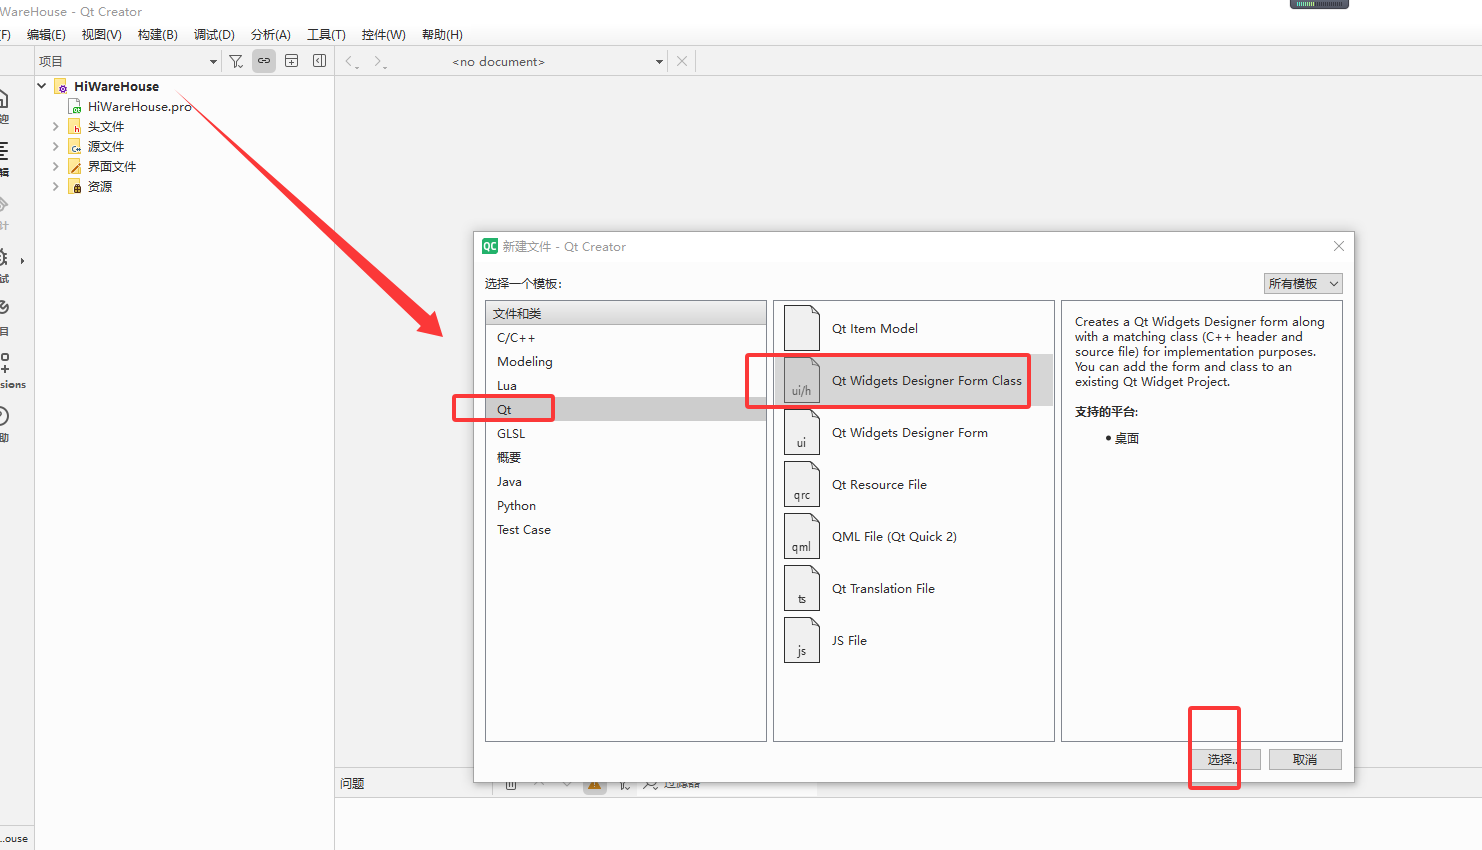Click the ts icon of Qt Translation File
The image size is (1482, 850).
(x=802, y=589)
